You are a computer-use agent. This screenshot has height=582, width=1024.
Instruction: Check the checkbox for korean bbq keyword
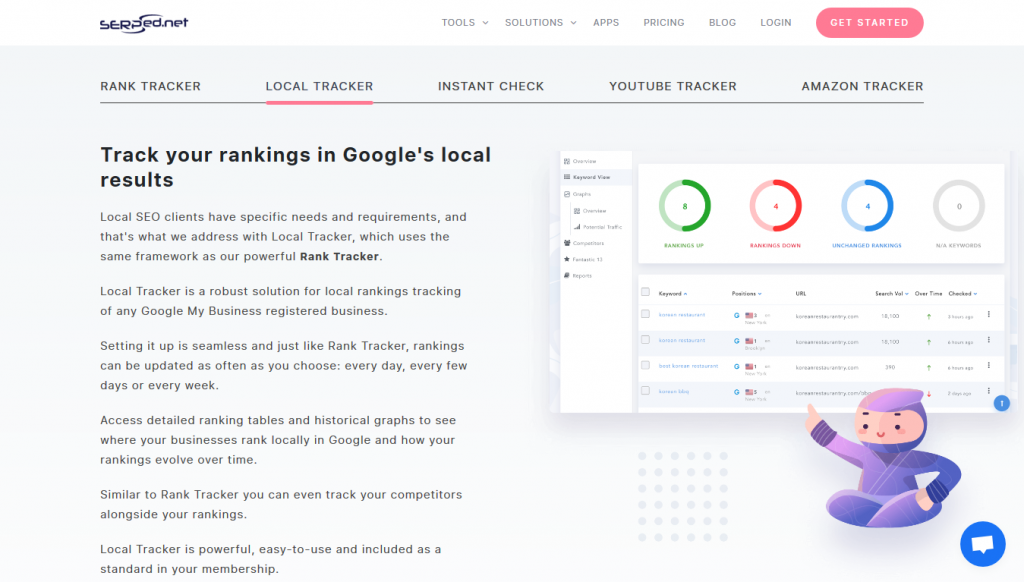click(x=645, y=391)
